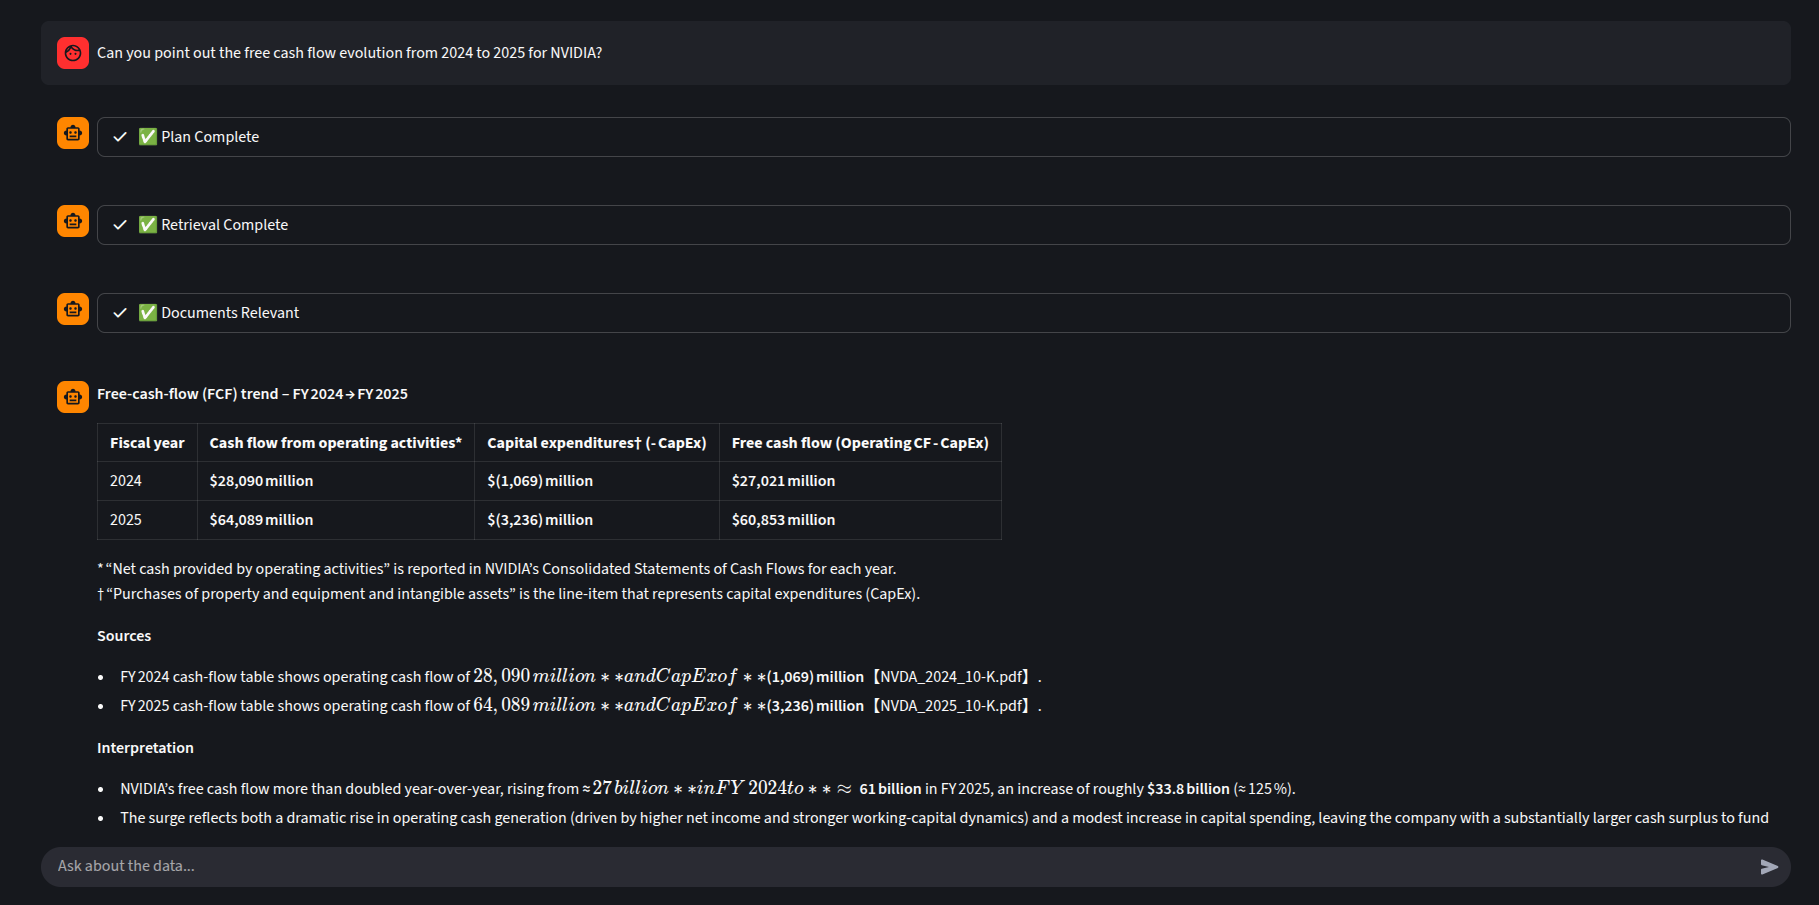Expand the Plan Complete status panel
The width and height of the screenshot is (1819, 905).
943,137
